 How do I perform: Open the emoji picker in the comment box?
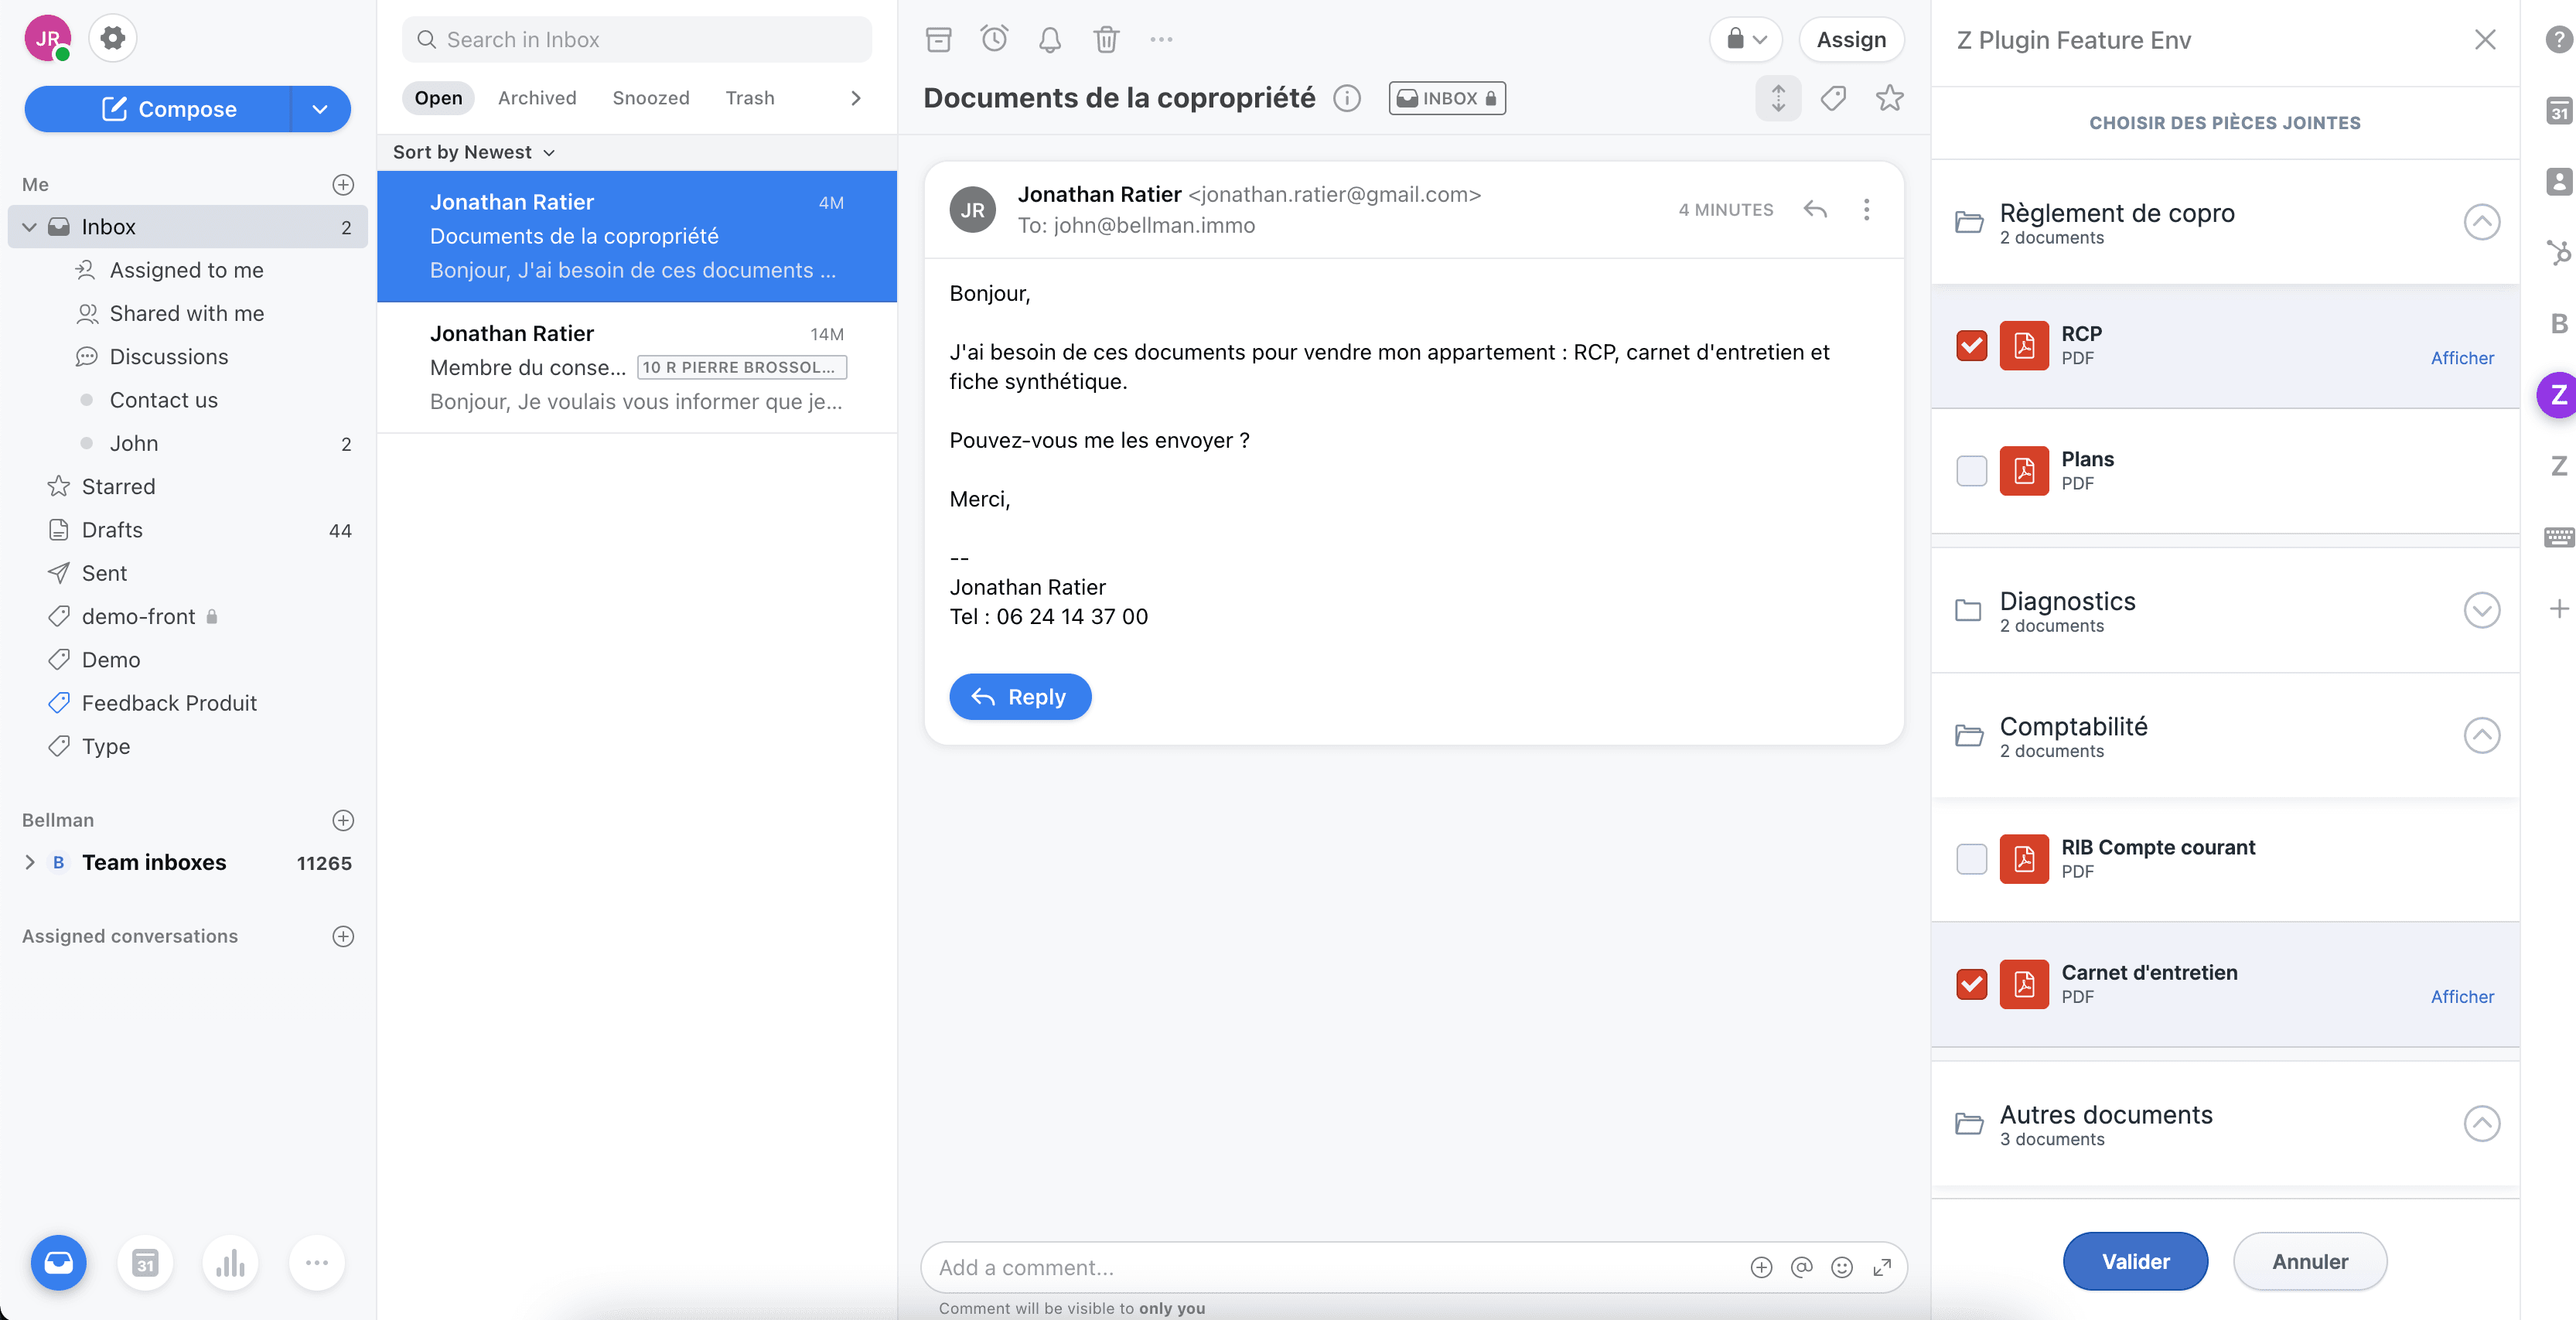(1841, 1267)
